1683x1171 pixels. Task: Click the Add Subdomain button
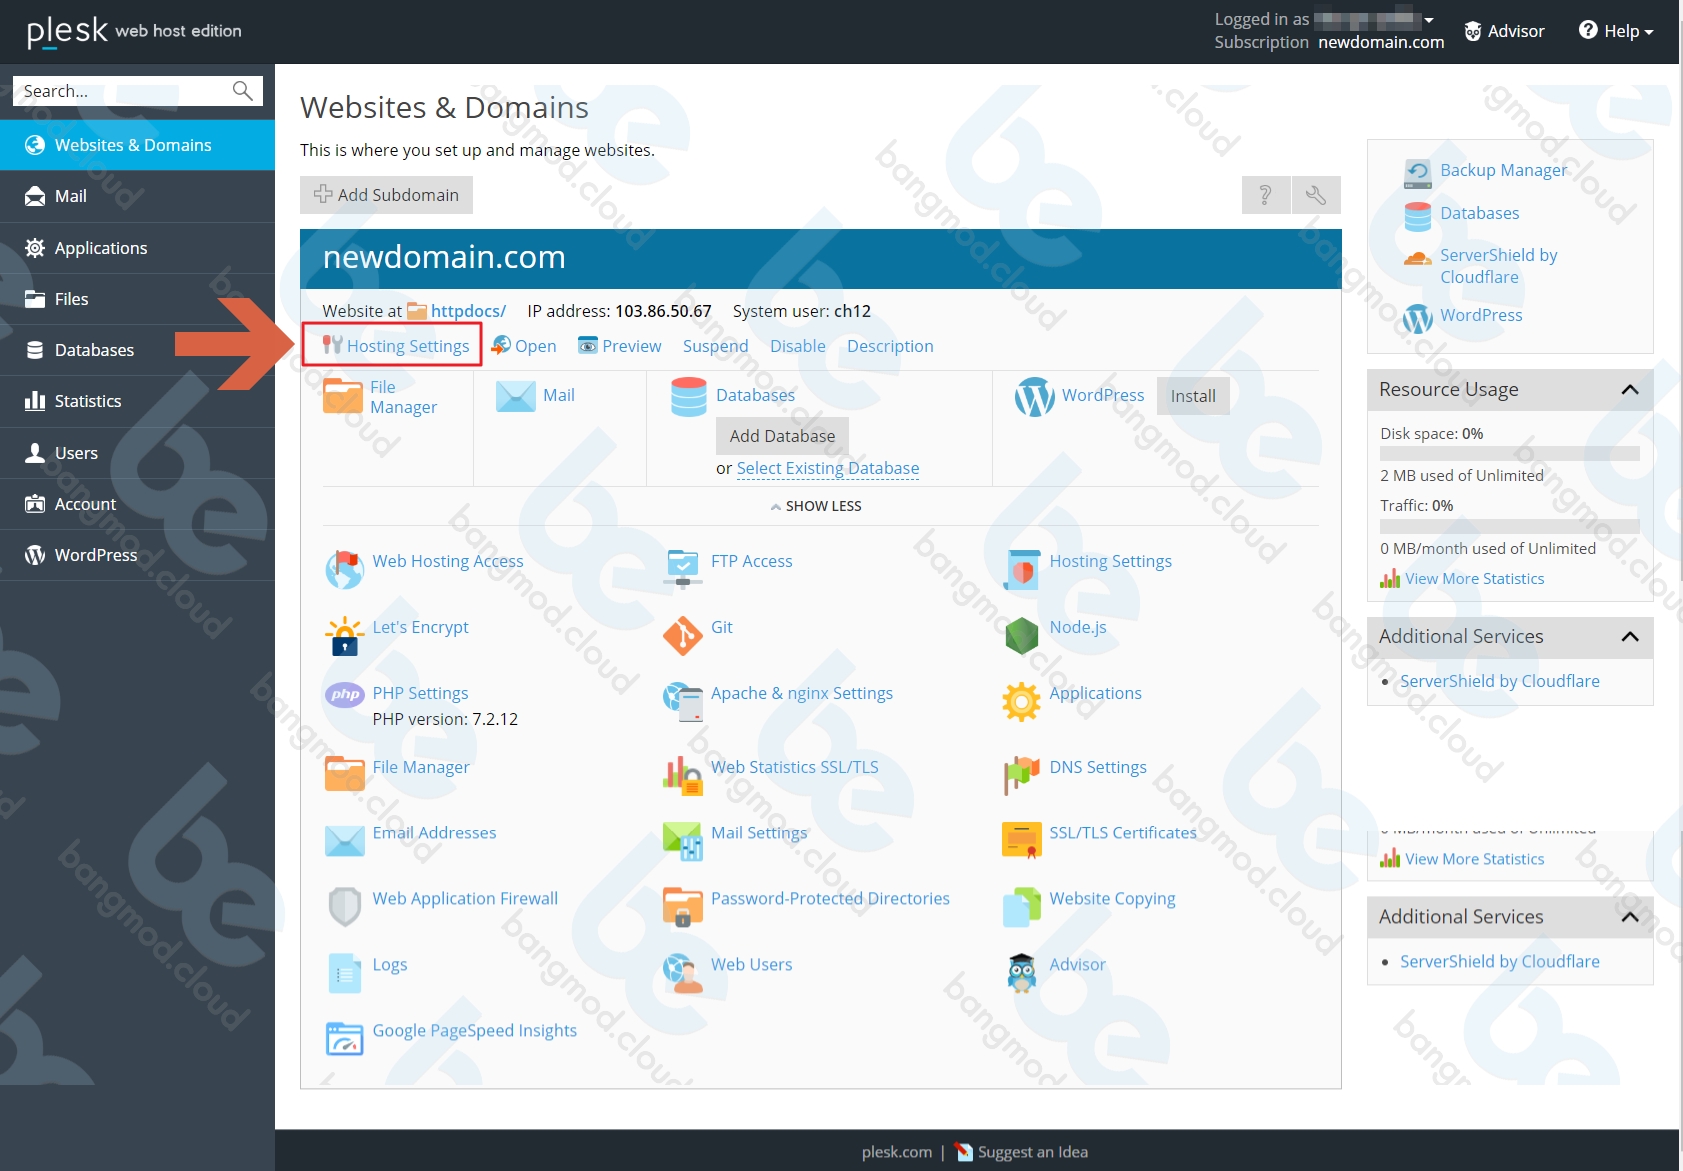[x=386, y=195]
